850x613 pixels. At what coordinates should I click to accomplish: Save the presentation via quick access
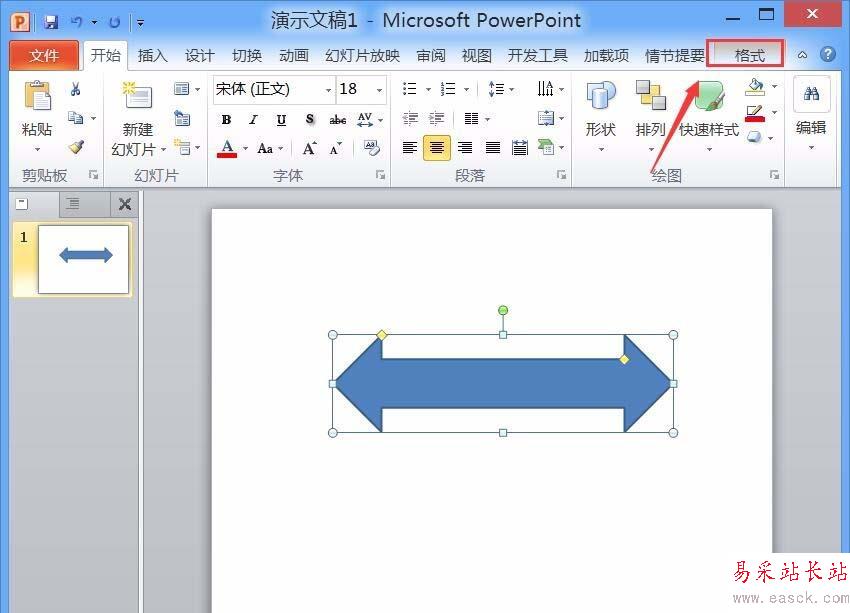(x=51, y=22)
